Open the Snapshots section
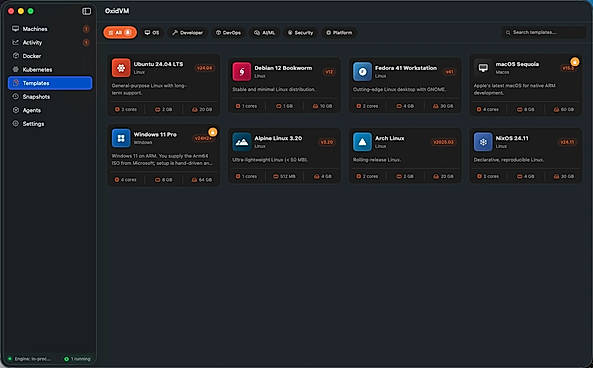Screen dimensions: 593x368 tap(50, 96)
